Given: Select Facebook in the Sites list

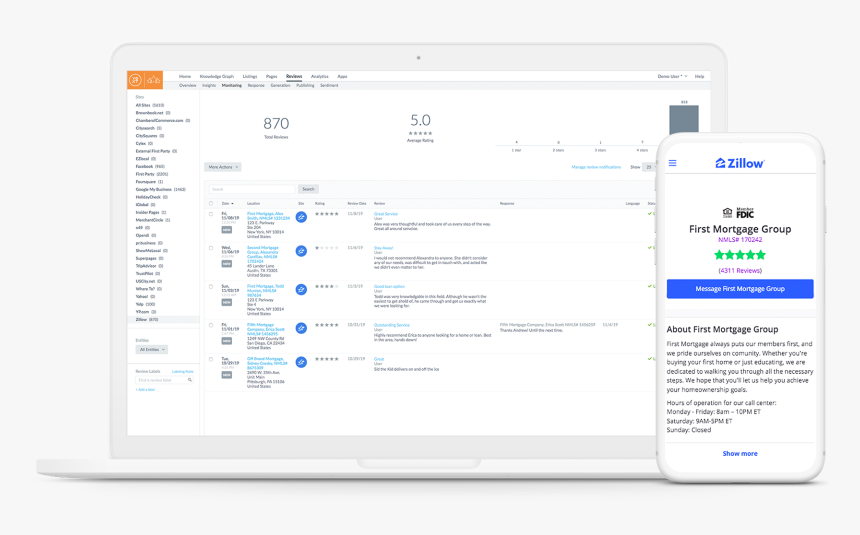Looking at the screenshot, I should (x=150, y=166).
